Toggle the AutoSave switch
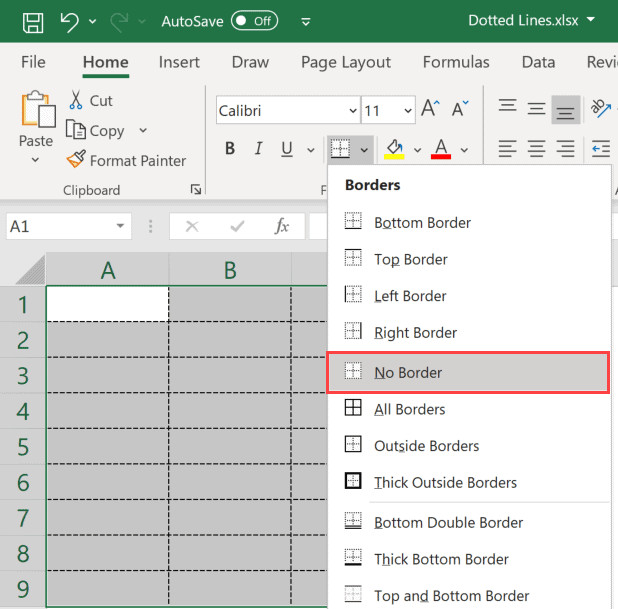Viewport: 618px width, 609px height. click(x=254, y=21)
